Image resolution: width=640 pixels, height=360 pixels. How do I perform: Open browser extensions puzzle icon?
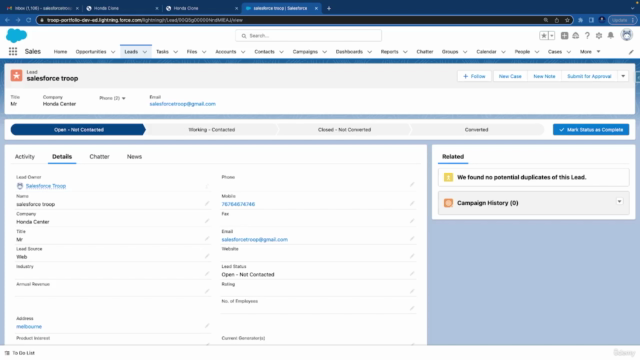click(x=580, y=20)
